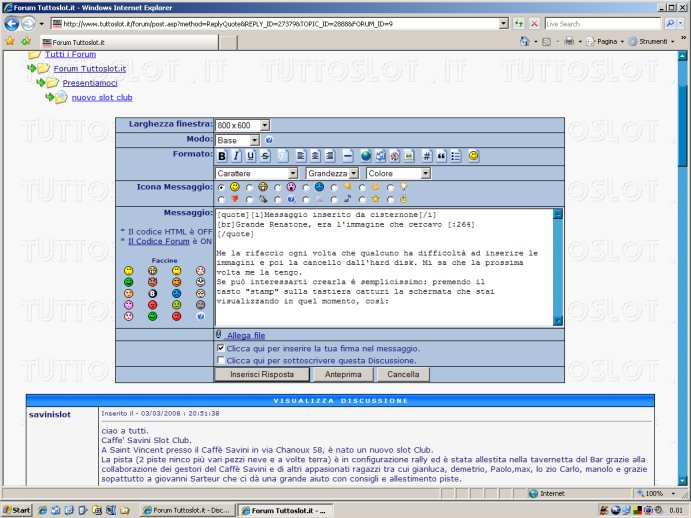Click the browser Back arrow button
691x518 pixels.
[x=12, y=23]
